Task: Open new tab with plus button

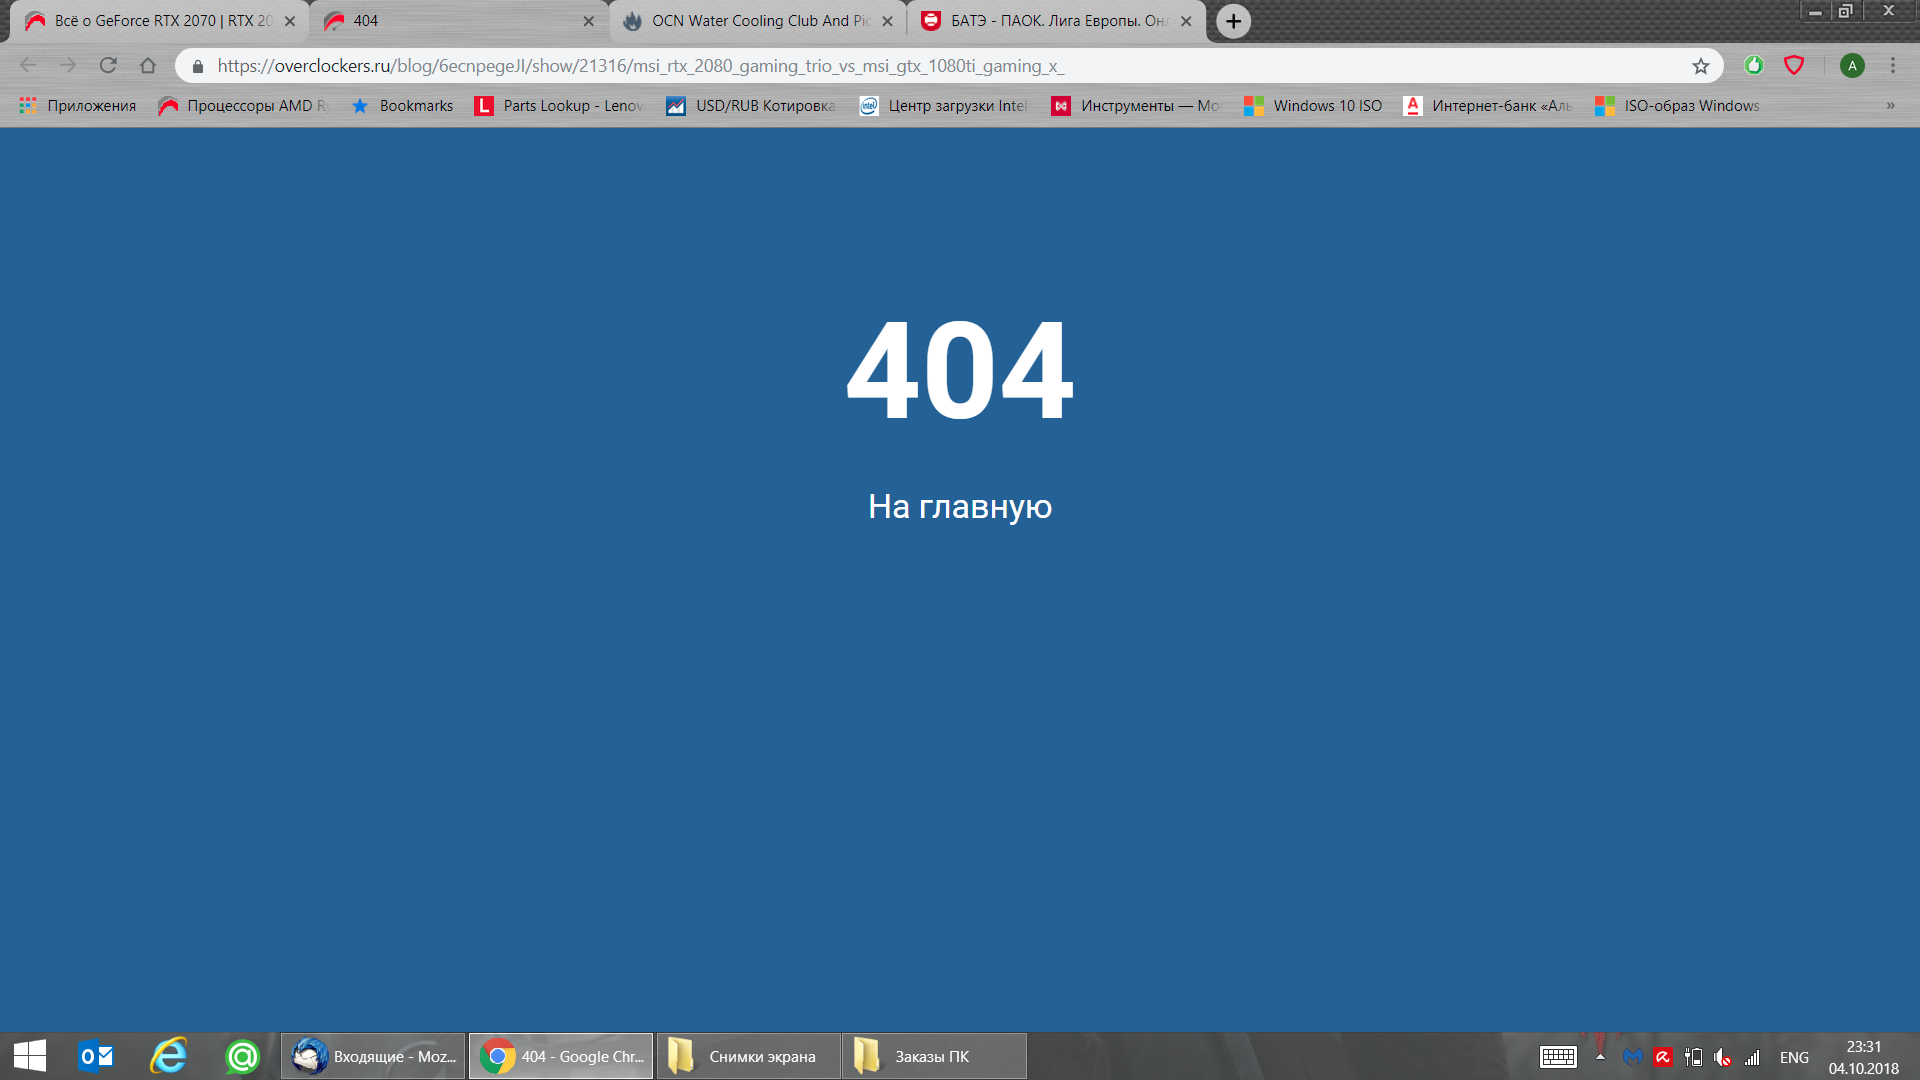Action: coord(1233,21)
